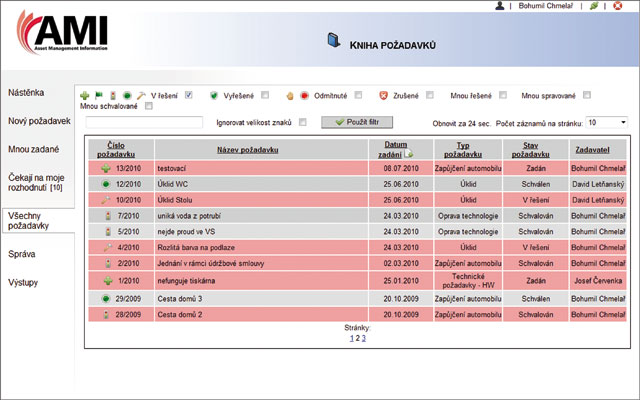The height and width of the screenshot is (400, 640).
Task: Click the green plus icon in row 13/2010
Action: click(106, 168)
